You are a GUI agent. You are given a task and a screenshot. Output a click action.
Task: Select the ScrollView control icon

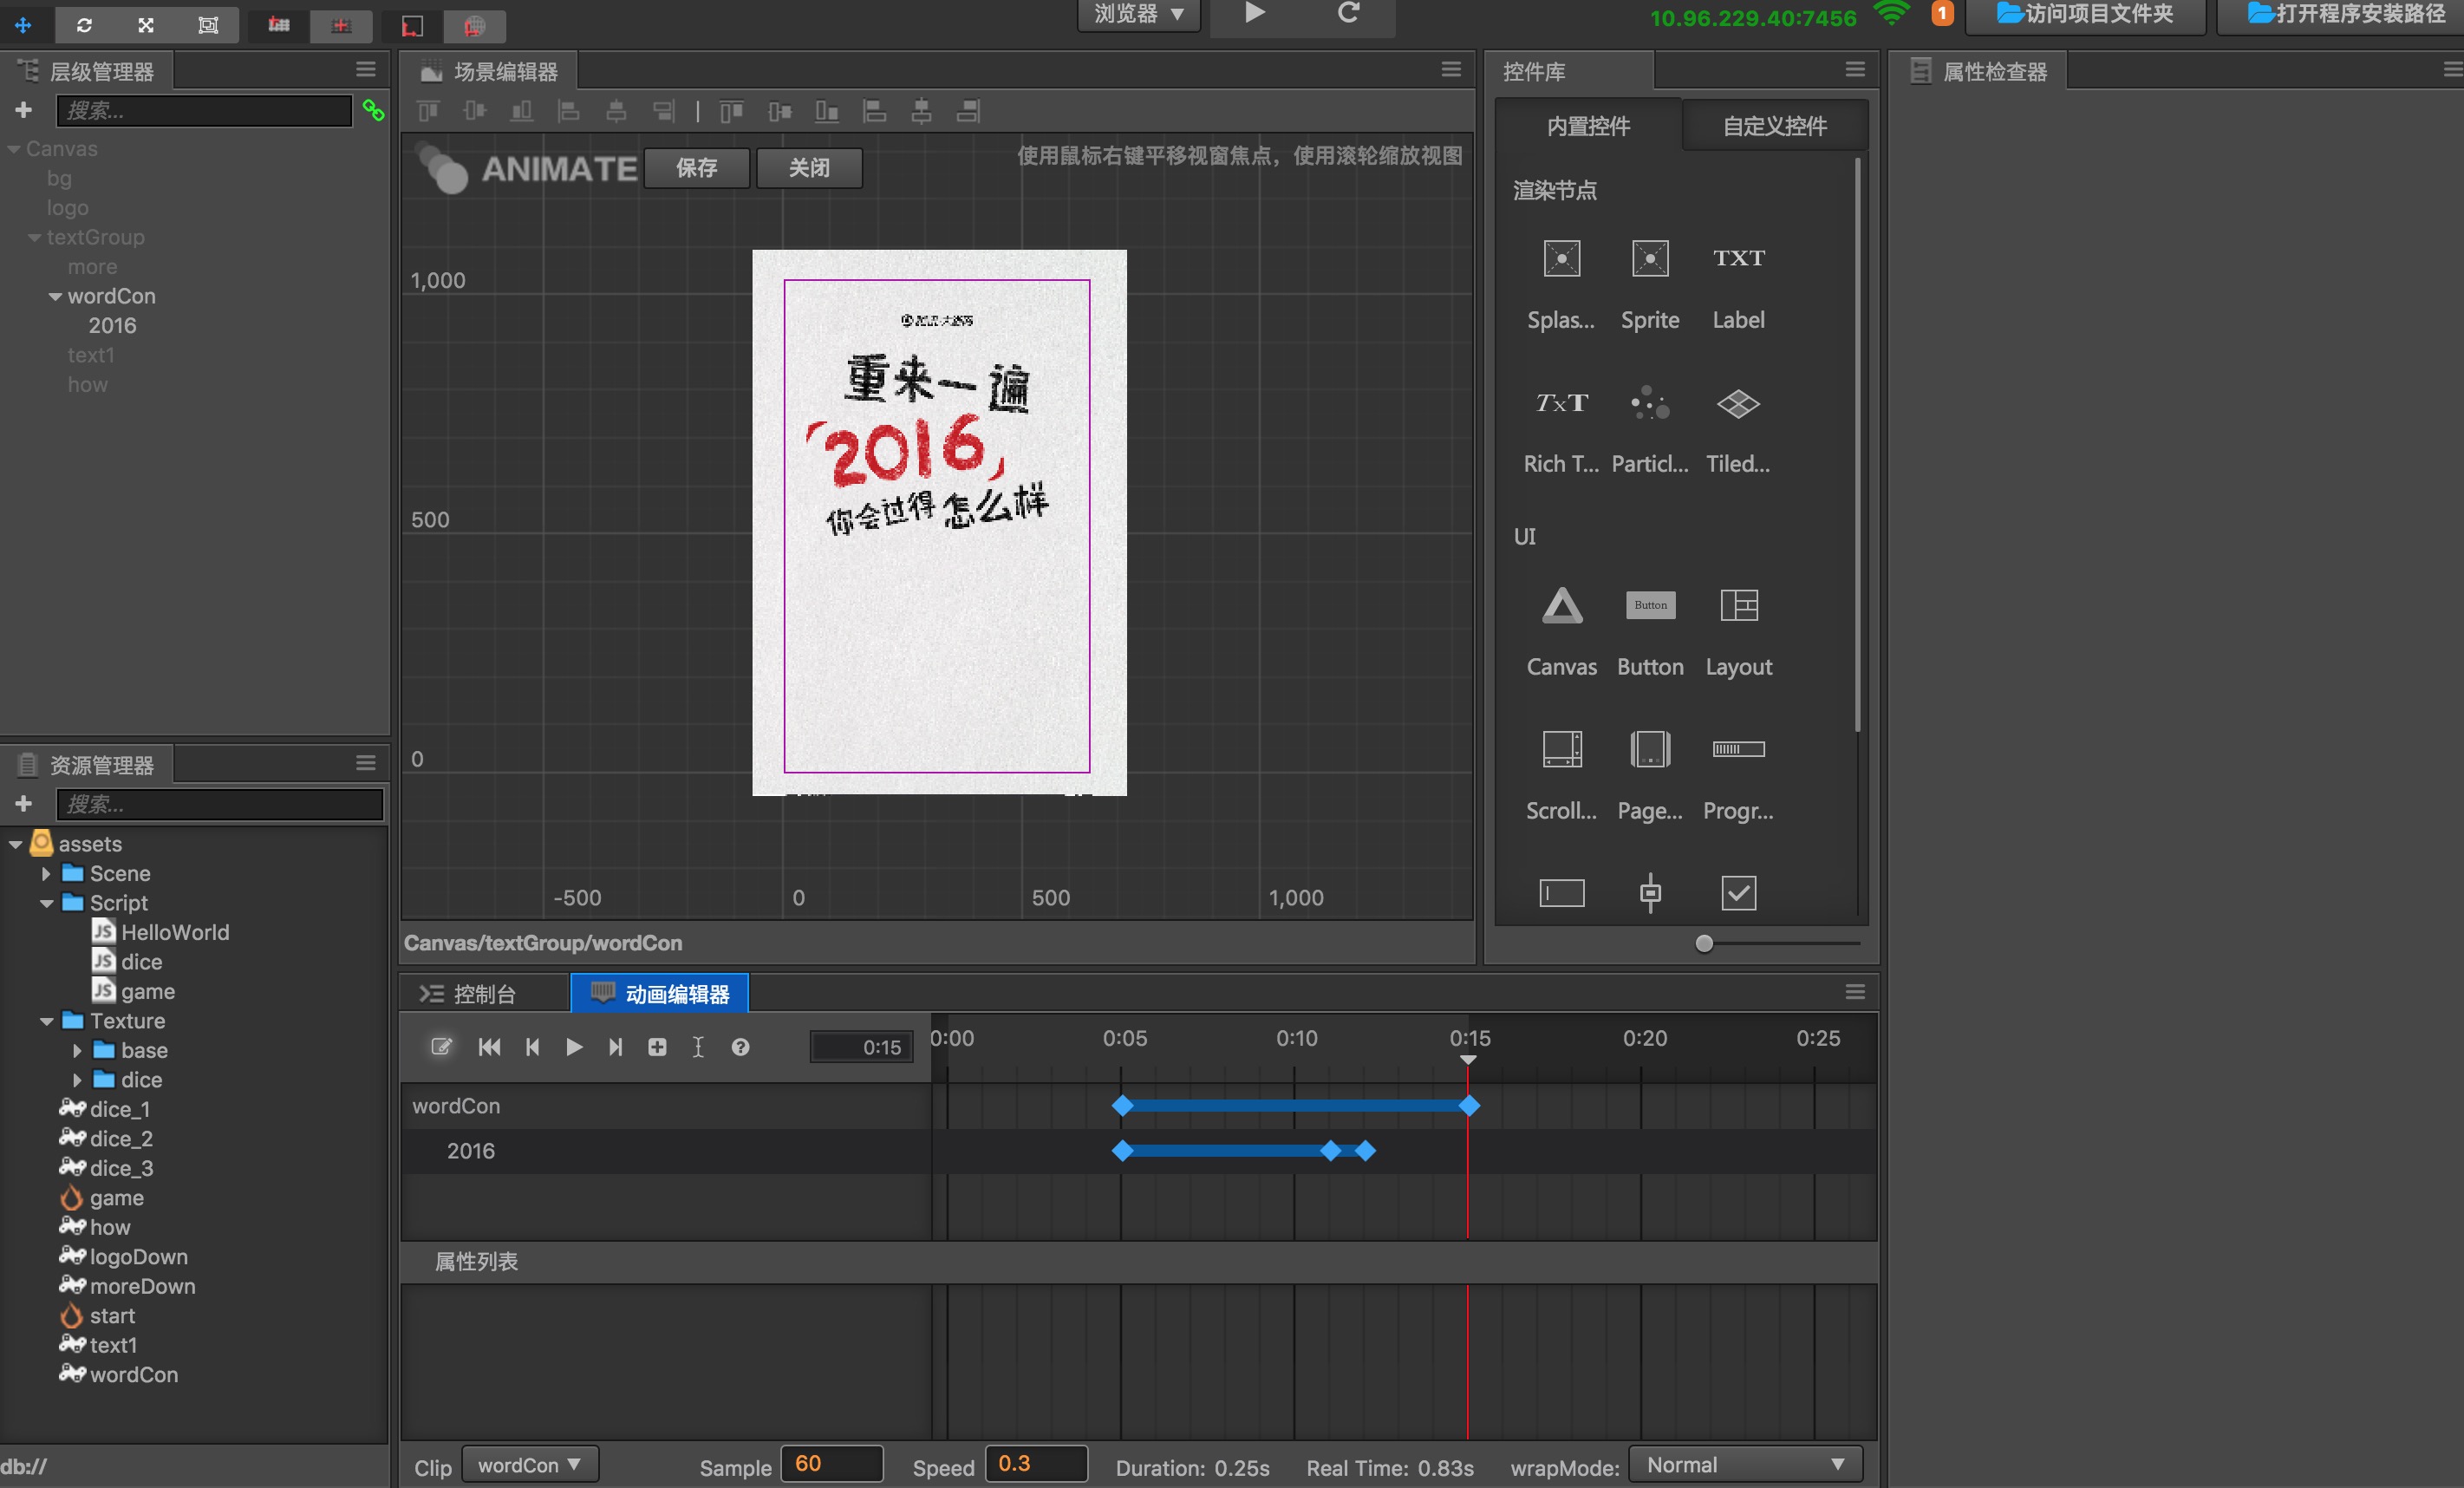(1561, 749)
